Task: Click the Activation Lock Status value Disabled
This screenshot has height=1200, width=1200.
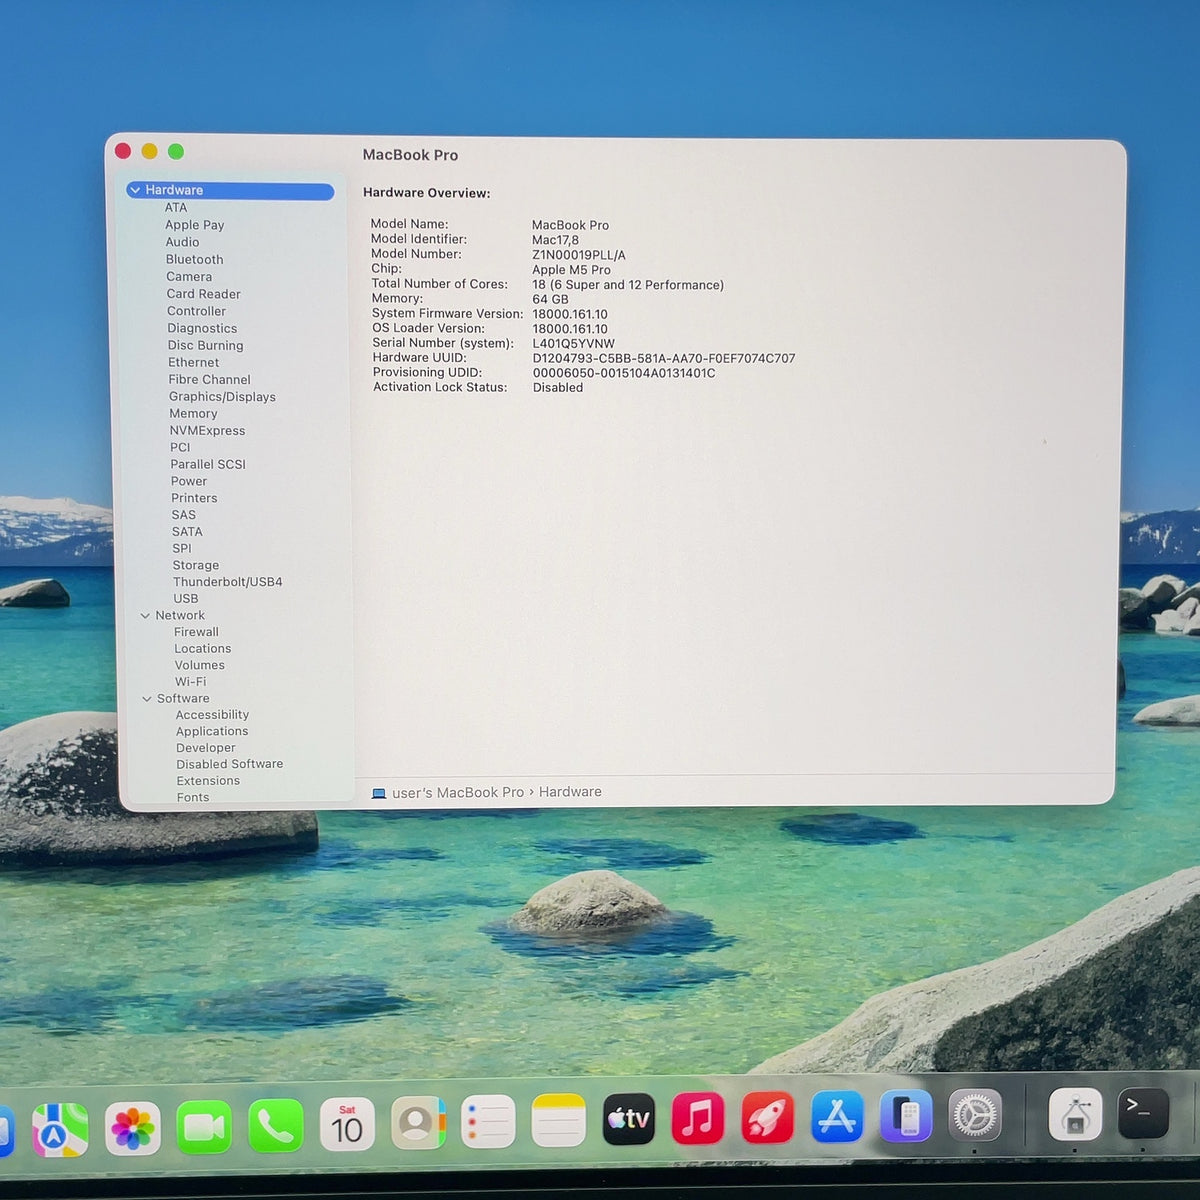Action: [x=558, y=388]
